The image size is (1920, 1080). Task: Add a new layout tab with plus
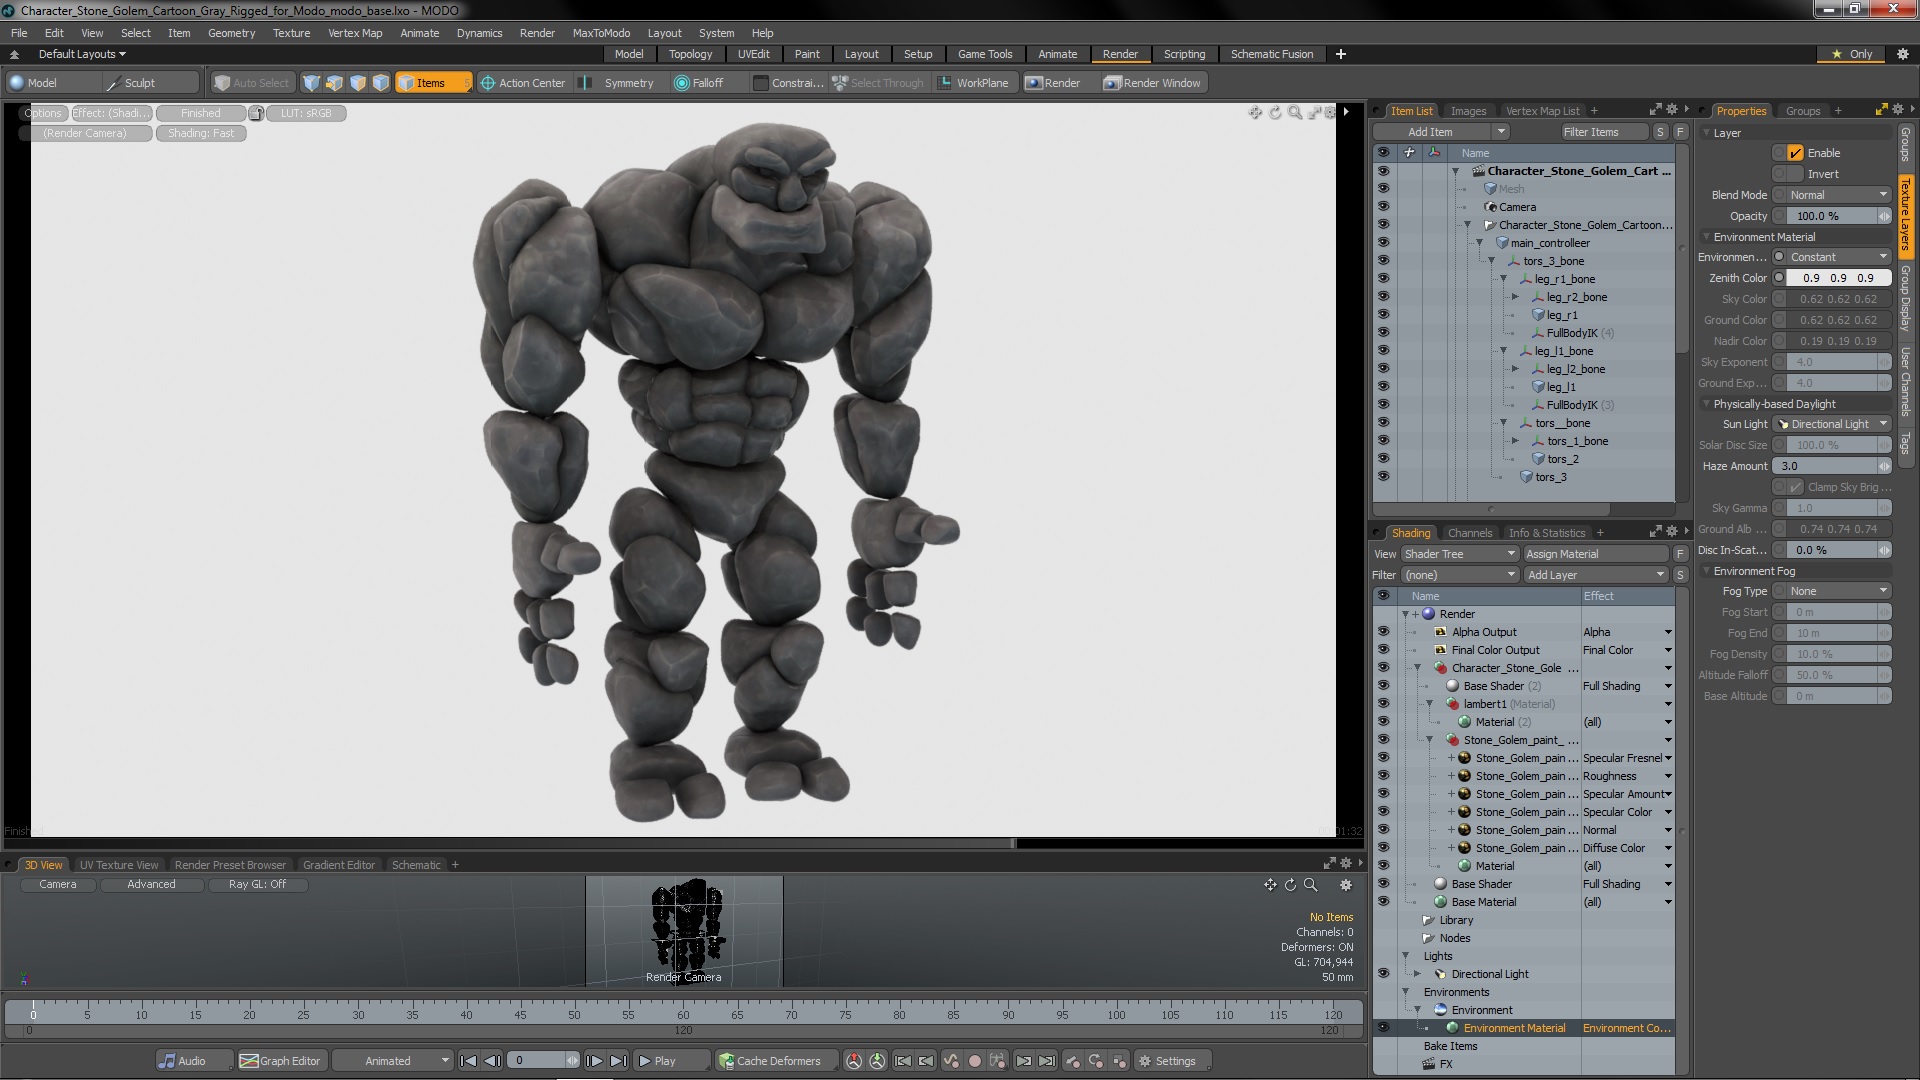pos(1340,54)
